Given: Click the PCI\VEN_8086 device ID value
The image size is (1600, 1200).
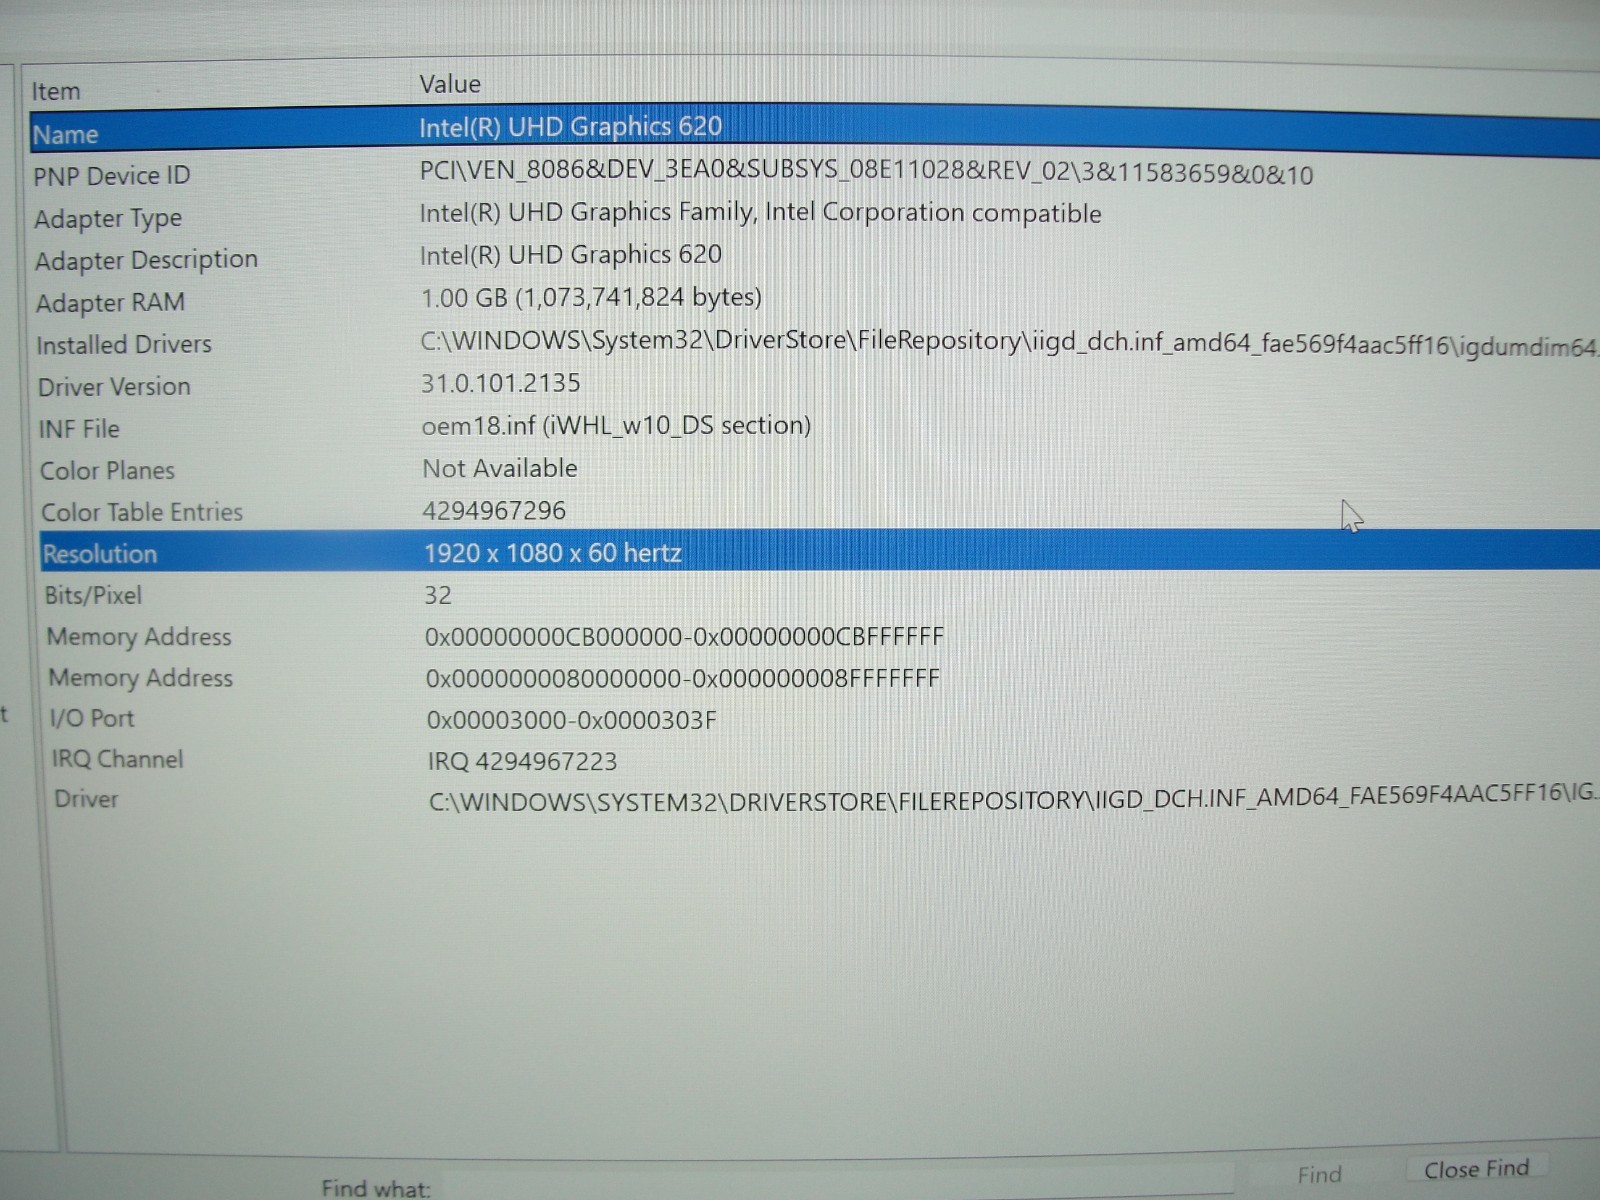Looking at the screenshot, I should coord(866,172).
